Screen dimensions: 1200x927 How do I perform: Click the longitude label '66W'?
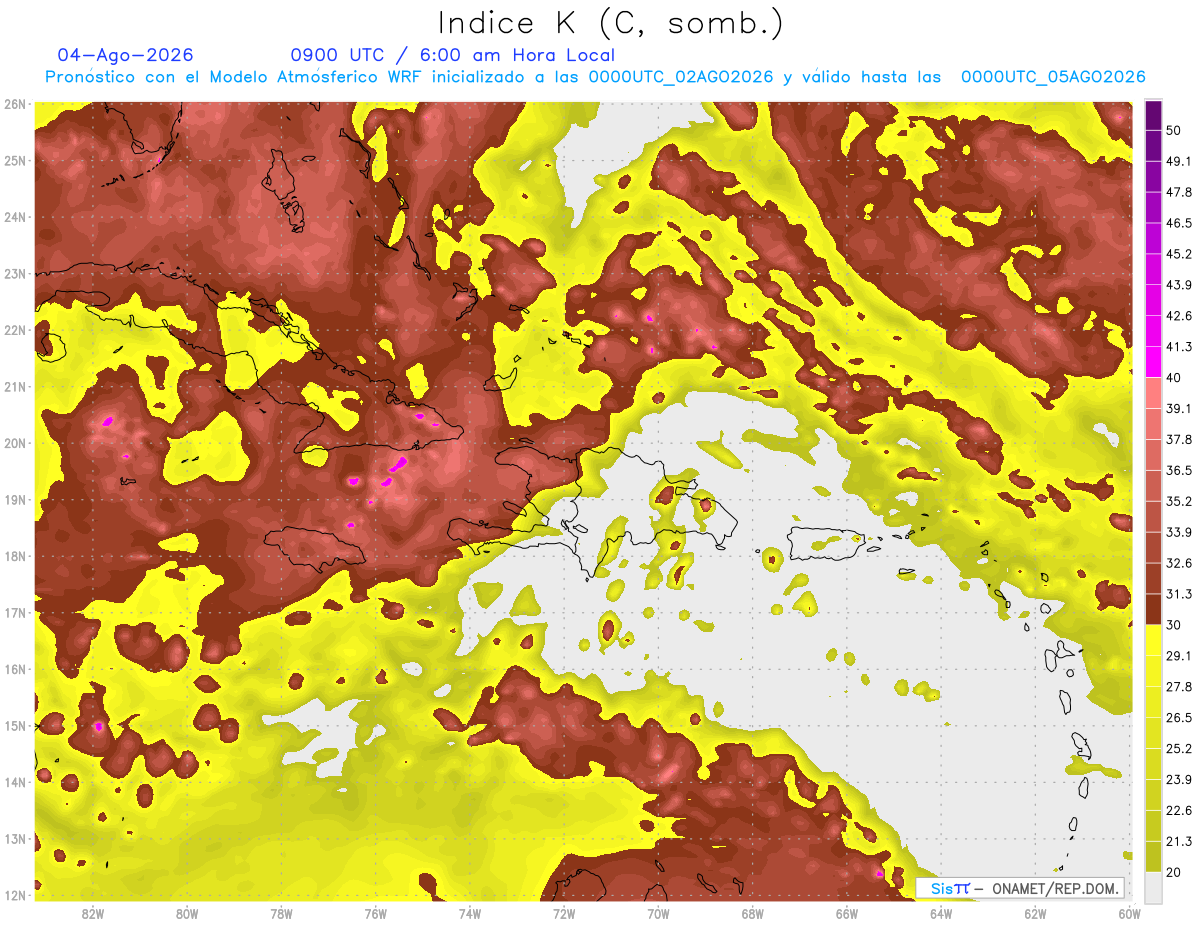[x=846, y=914]
